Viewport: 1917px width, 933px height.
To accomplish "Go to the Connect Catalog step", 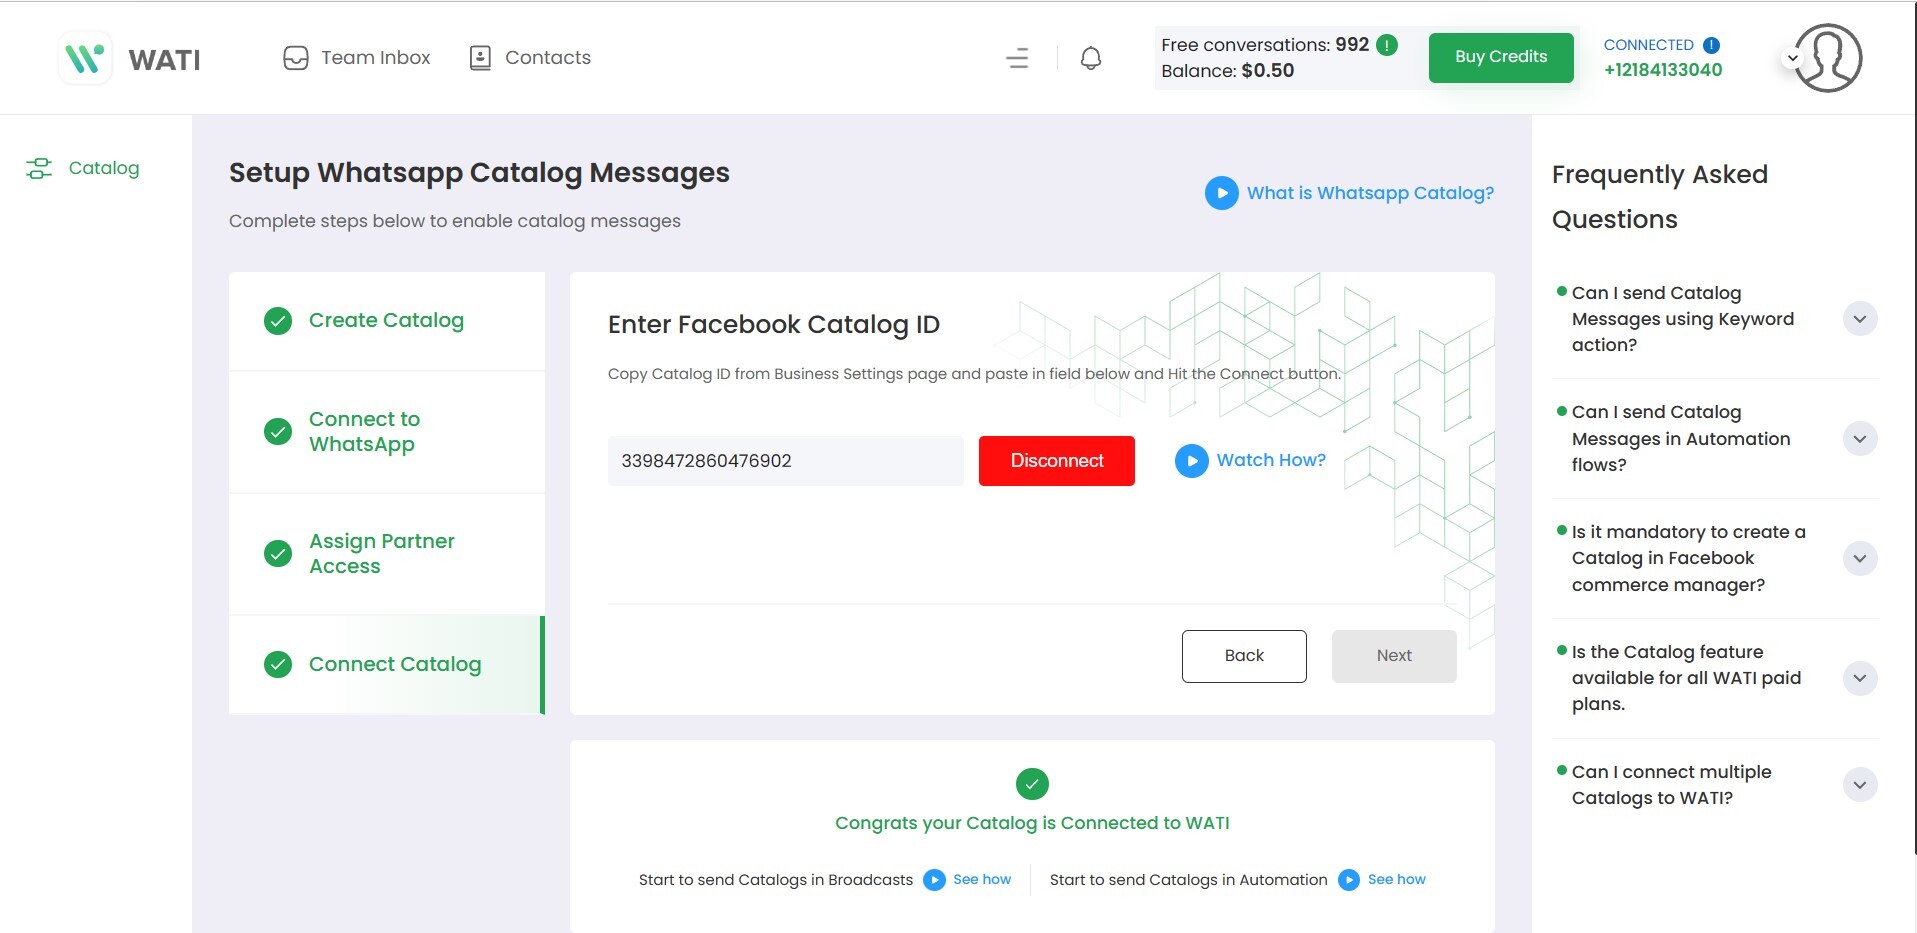I will 387,665.
